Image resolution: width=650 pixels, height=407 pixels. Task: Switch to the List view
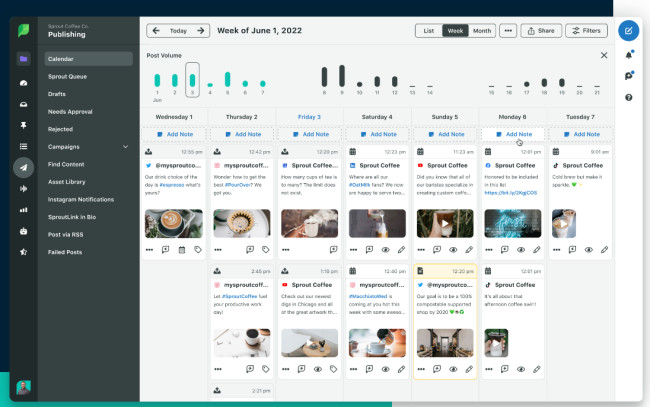click(429, 31)
